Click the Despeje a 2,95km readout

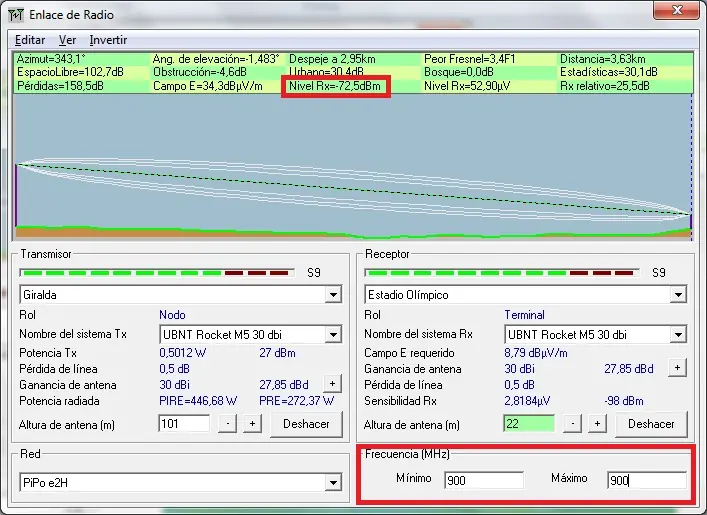click(332, 59)
